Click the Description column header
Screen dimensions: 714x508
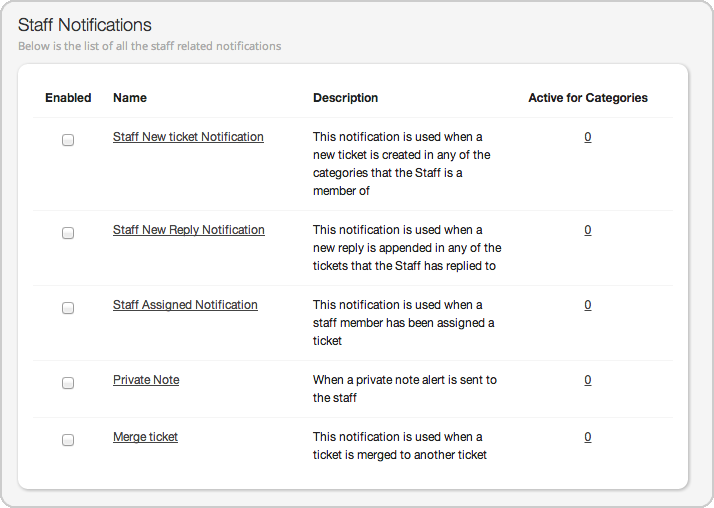[346, 98]
